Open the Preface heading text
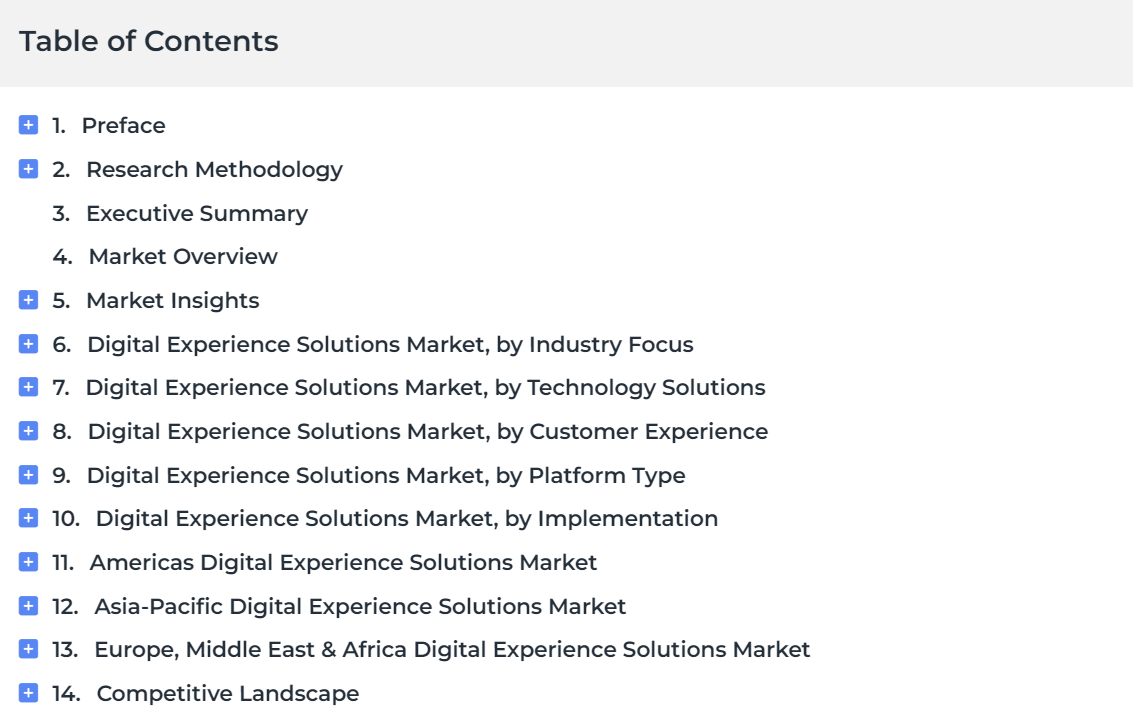This screenshot has width=1133, height=714. (124, 126)
